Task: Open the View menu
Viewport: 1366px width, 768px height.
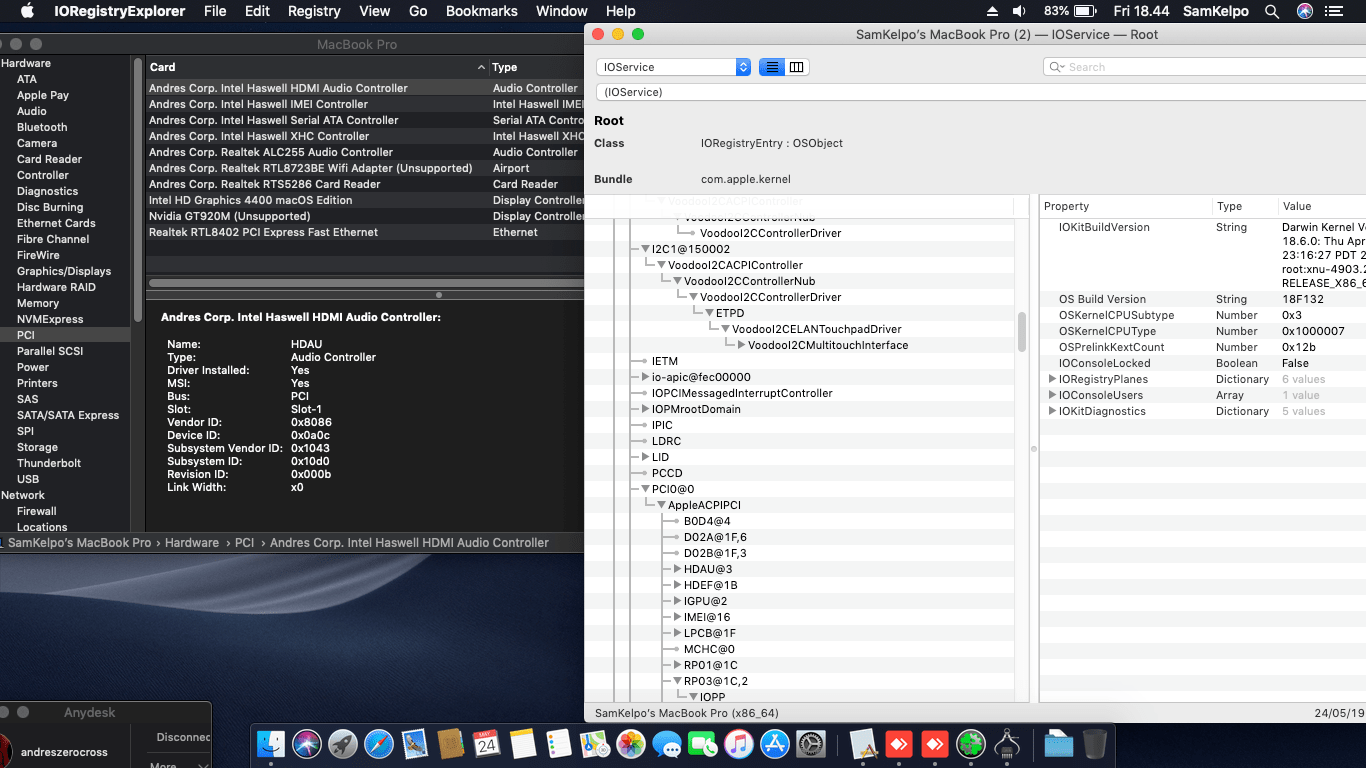Action: point(375,11)
